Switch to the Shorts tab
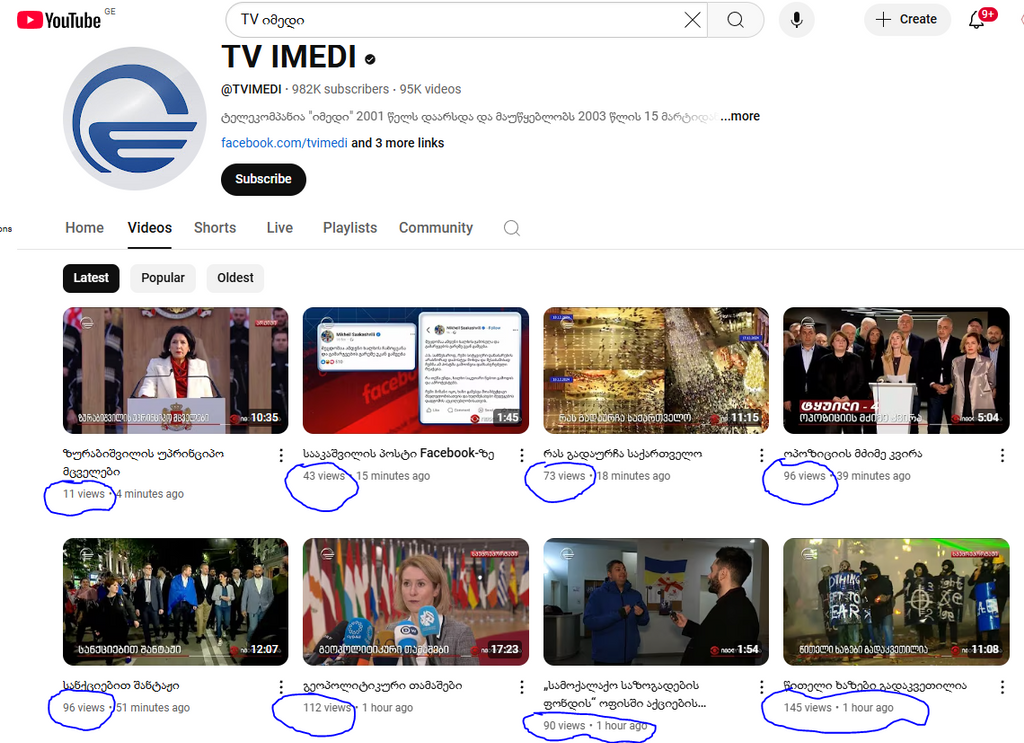This screenshot has width=1024, height=743. (215, 228)
